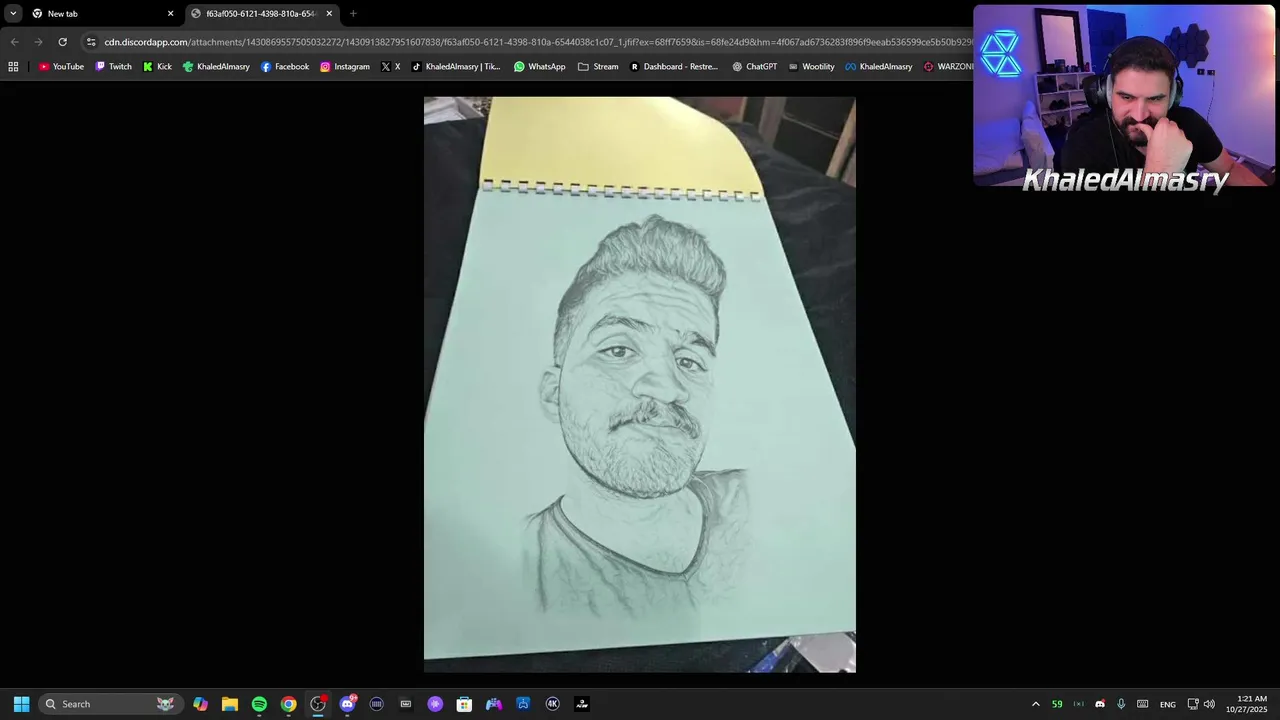Open OBS Studio from the taskbar
Image resolution: width=1280 pixels, height=720 pixels.
coord(318,704)
